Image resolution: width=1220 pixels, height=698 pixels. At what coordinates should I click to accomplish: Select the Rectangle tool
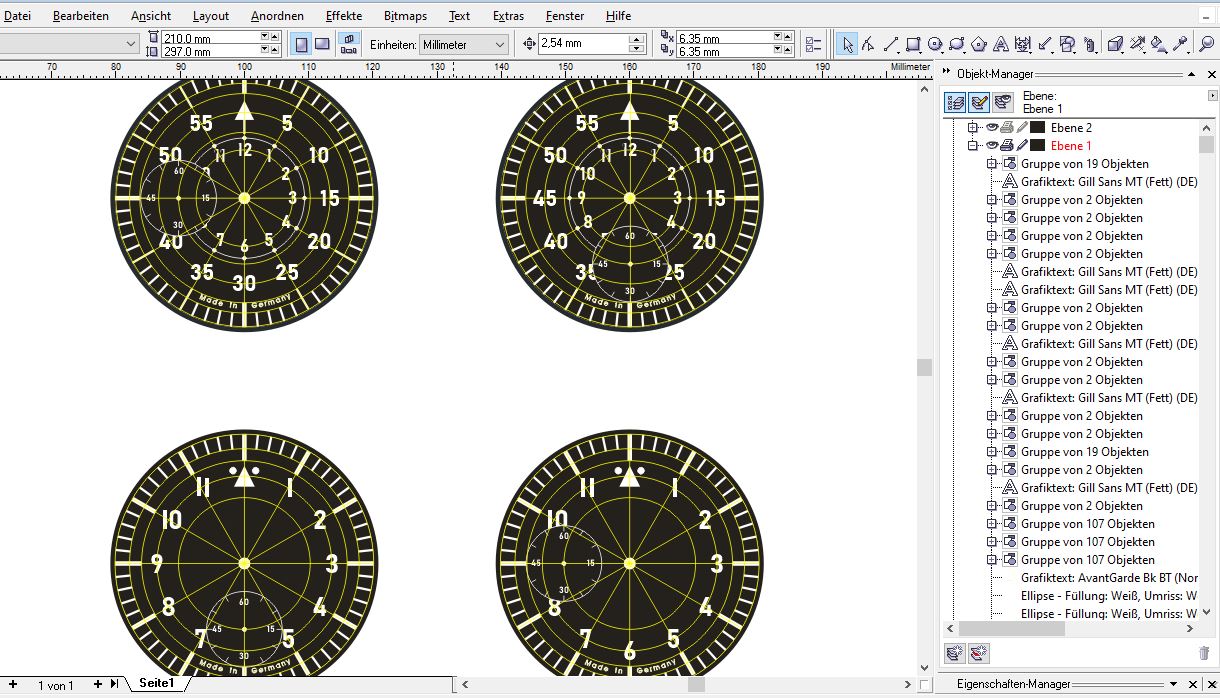click(913, 44)
